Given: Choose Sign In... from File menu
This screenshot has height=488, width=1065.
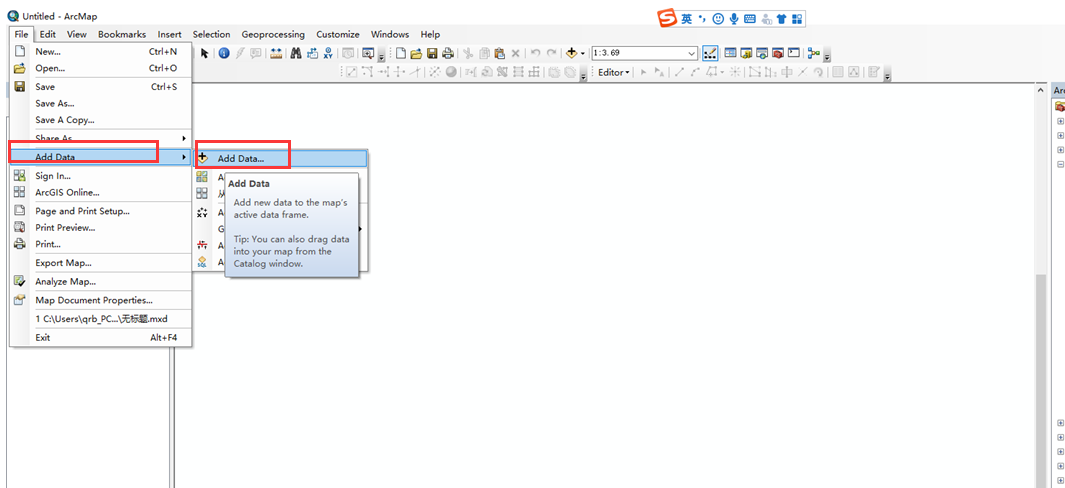Looking at the screenshot, I should click(100, 176).
